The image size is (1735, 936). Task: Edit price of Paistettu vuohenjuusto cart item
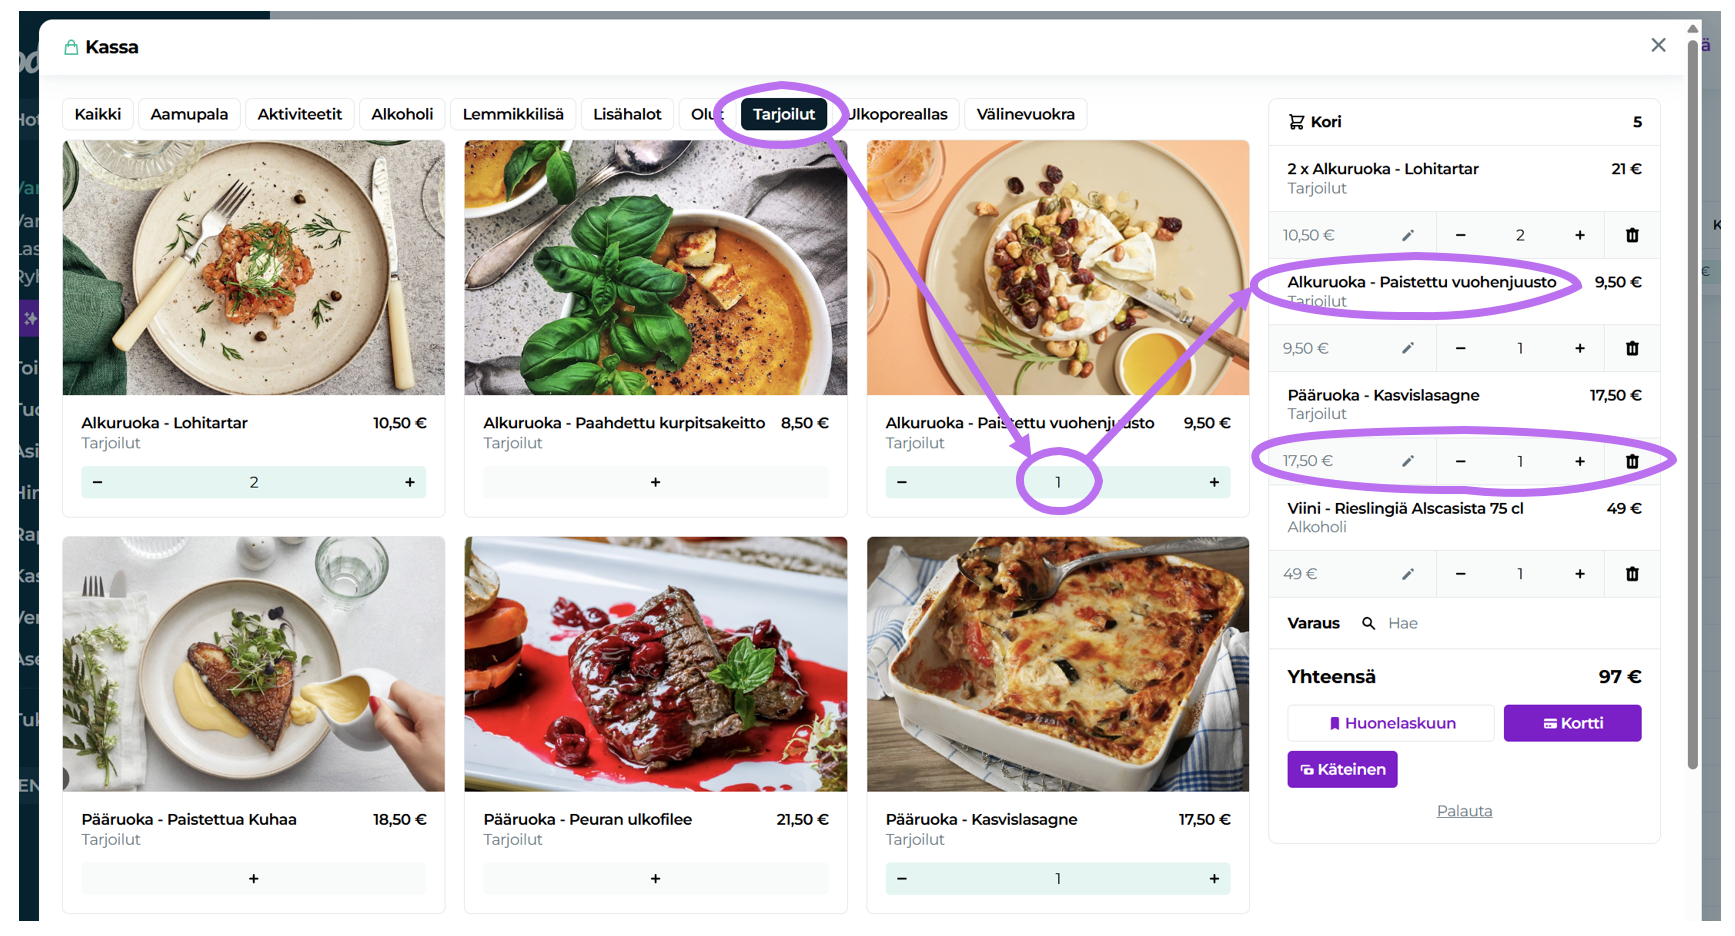(1407, 348)
